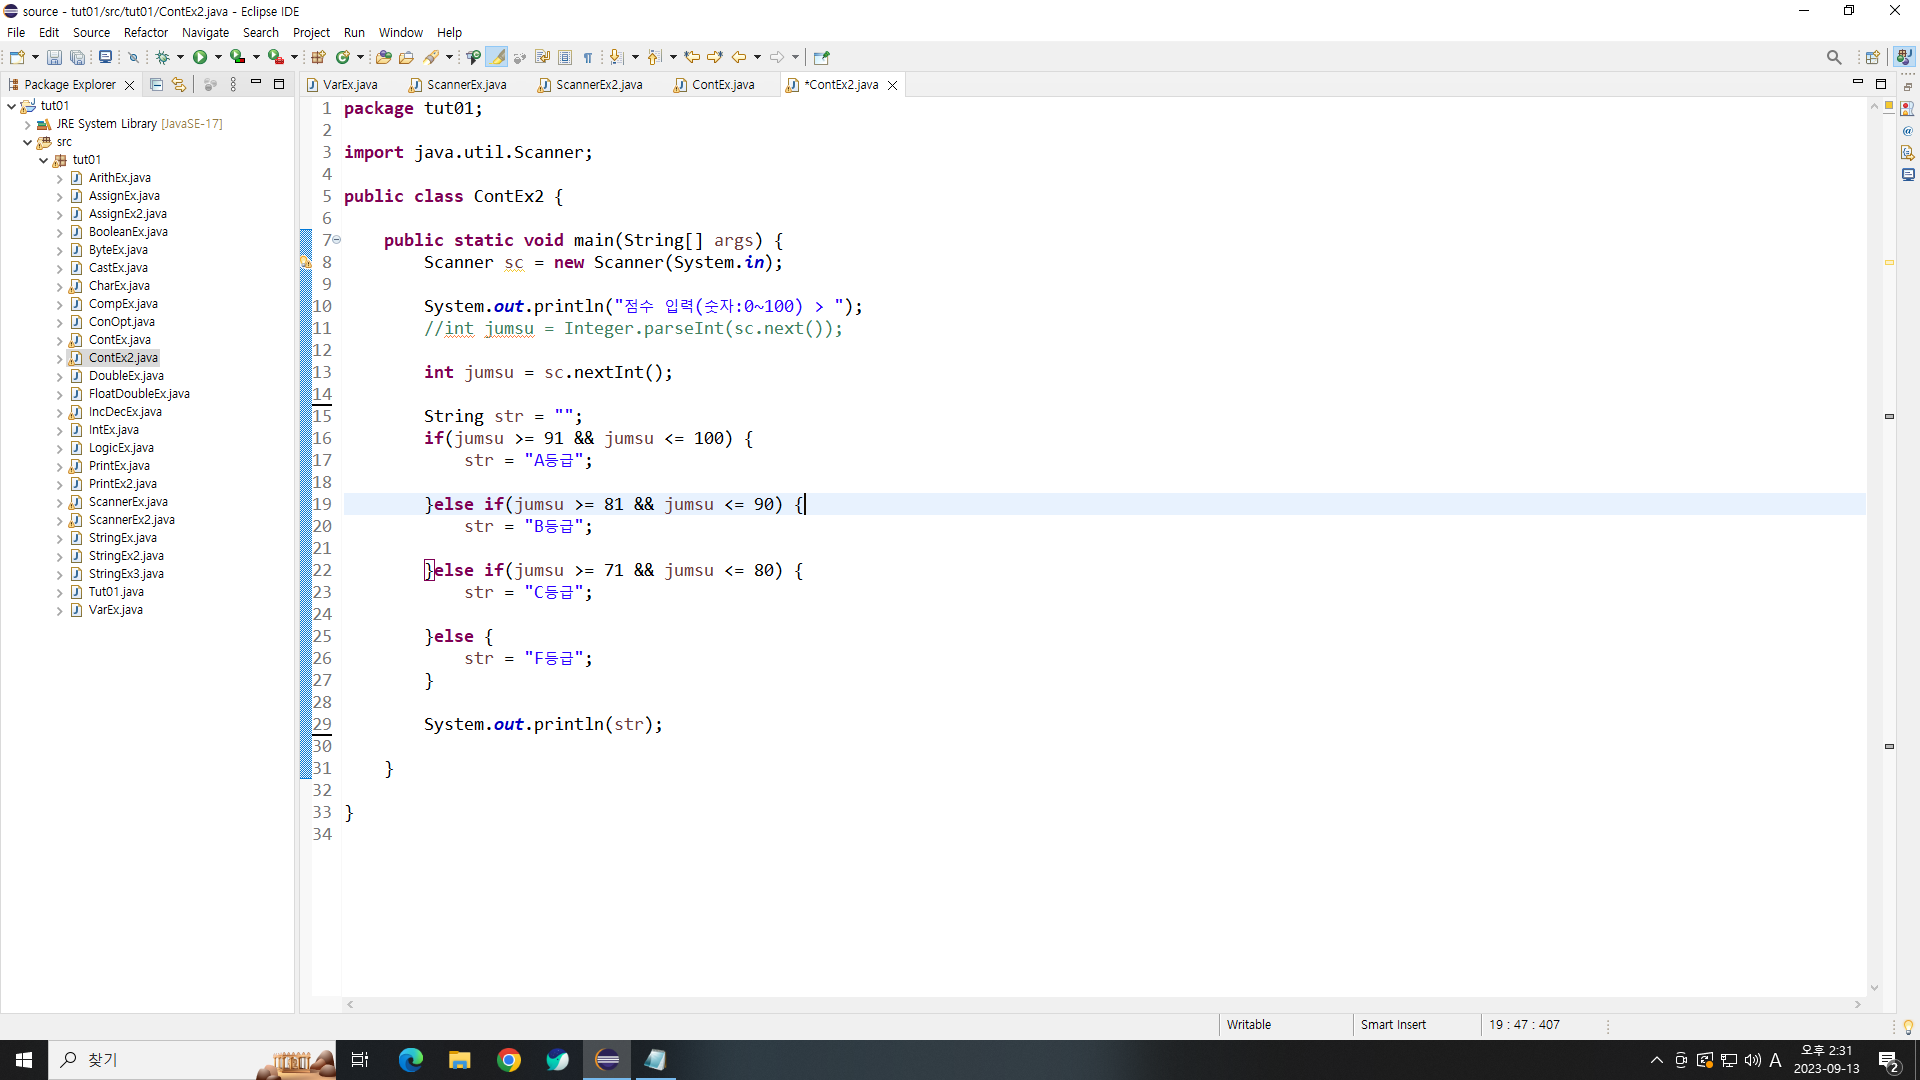This screenshot has height=1080, width=1920.
Task: Click the toolbar Search magnifier icon
Action: point(1833,57)
